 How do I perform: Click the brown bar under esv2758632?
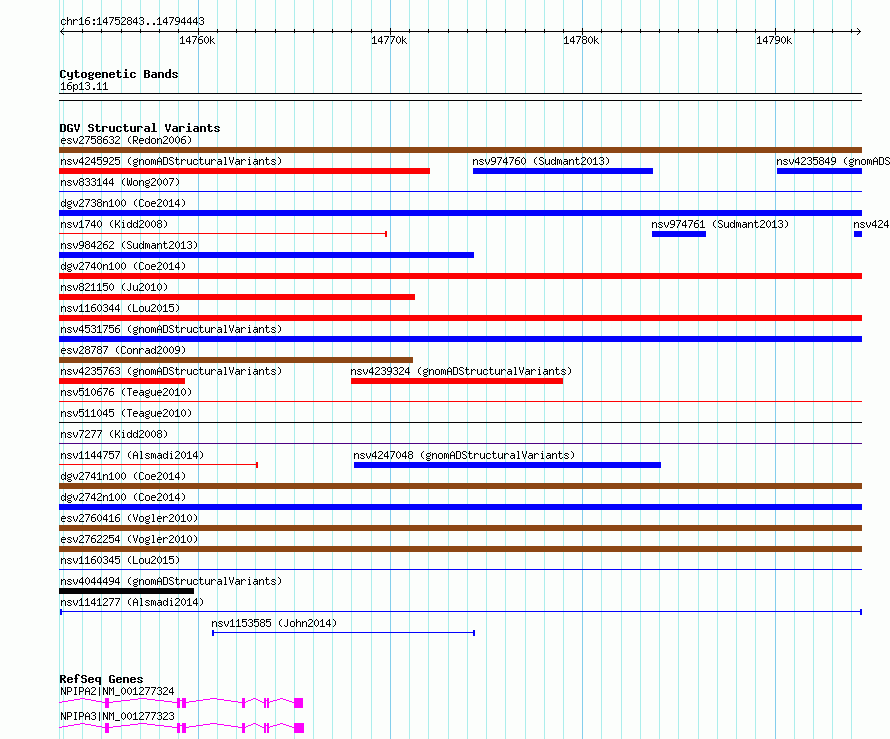460,150
